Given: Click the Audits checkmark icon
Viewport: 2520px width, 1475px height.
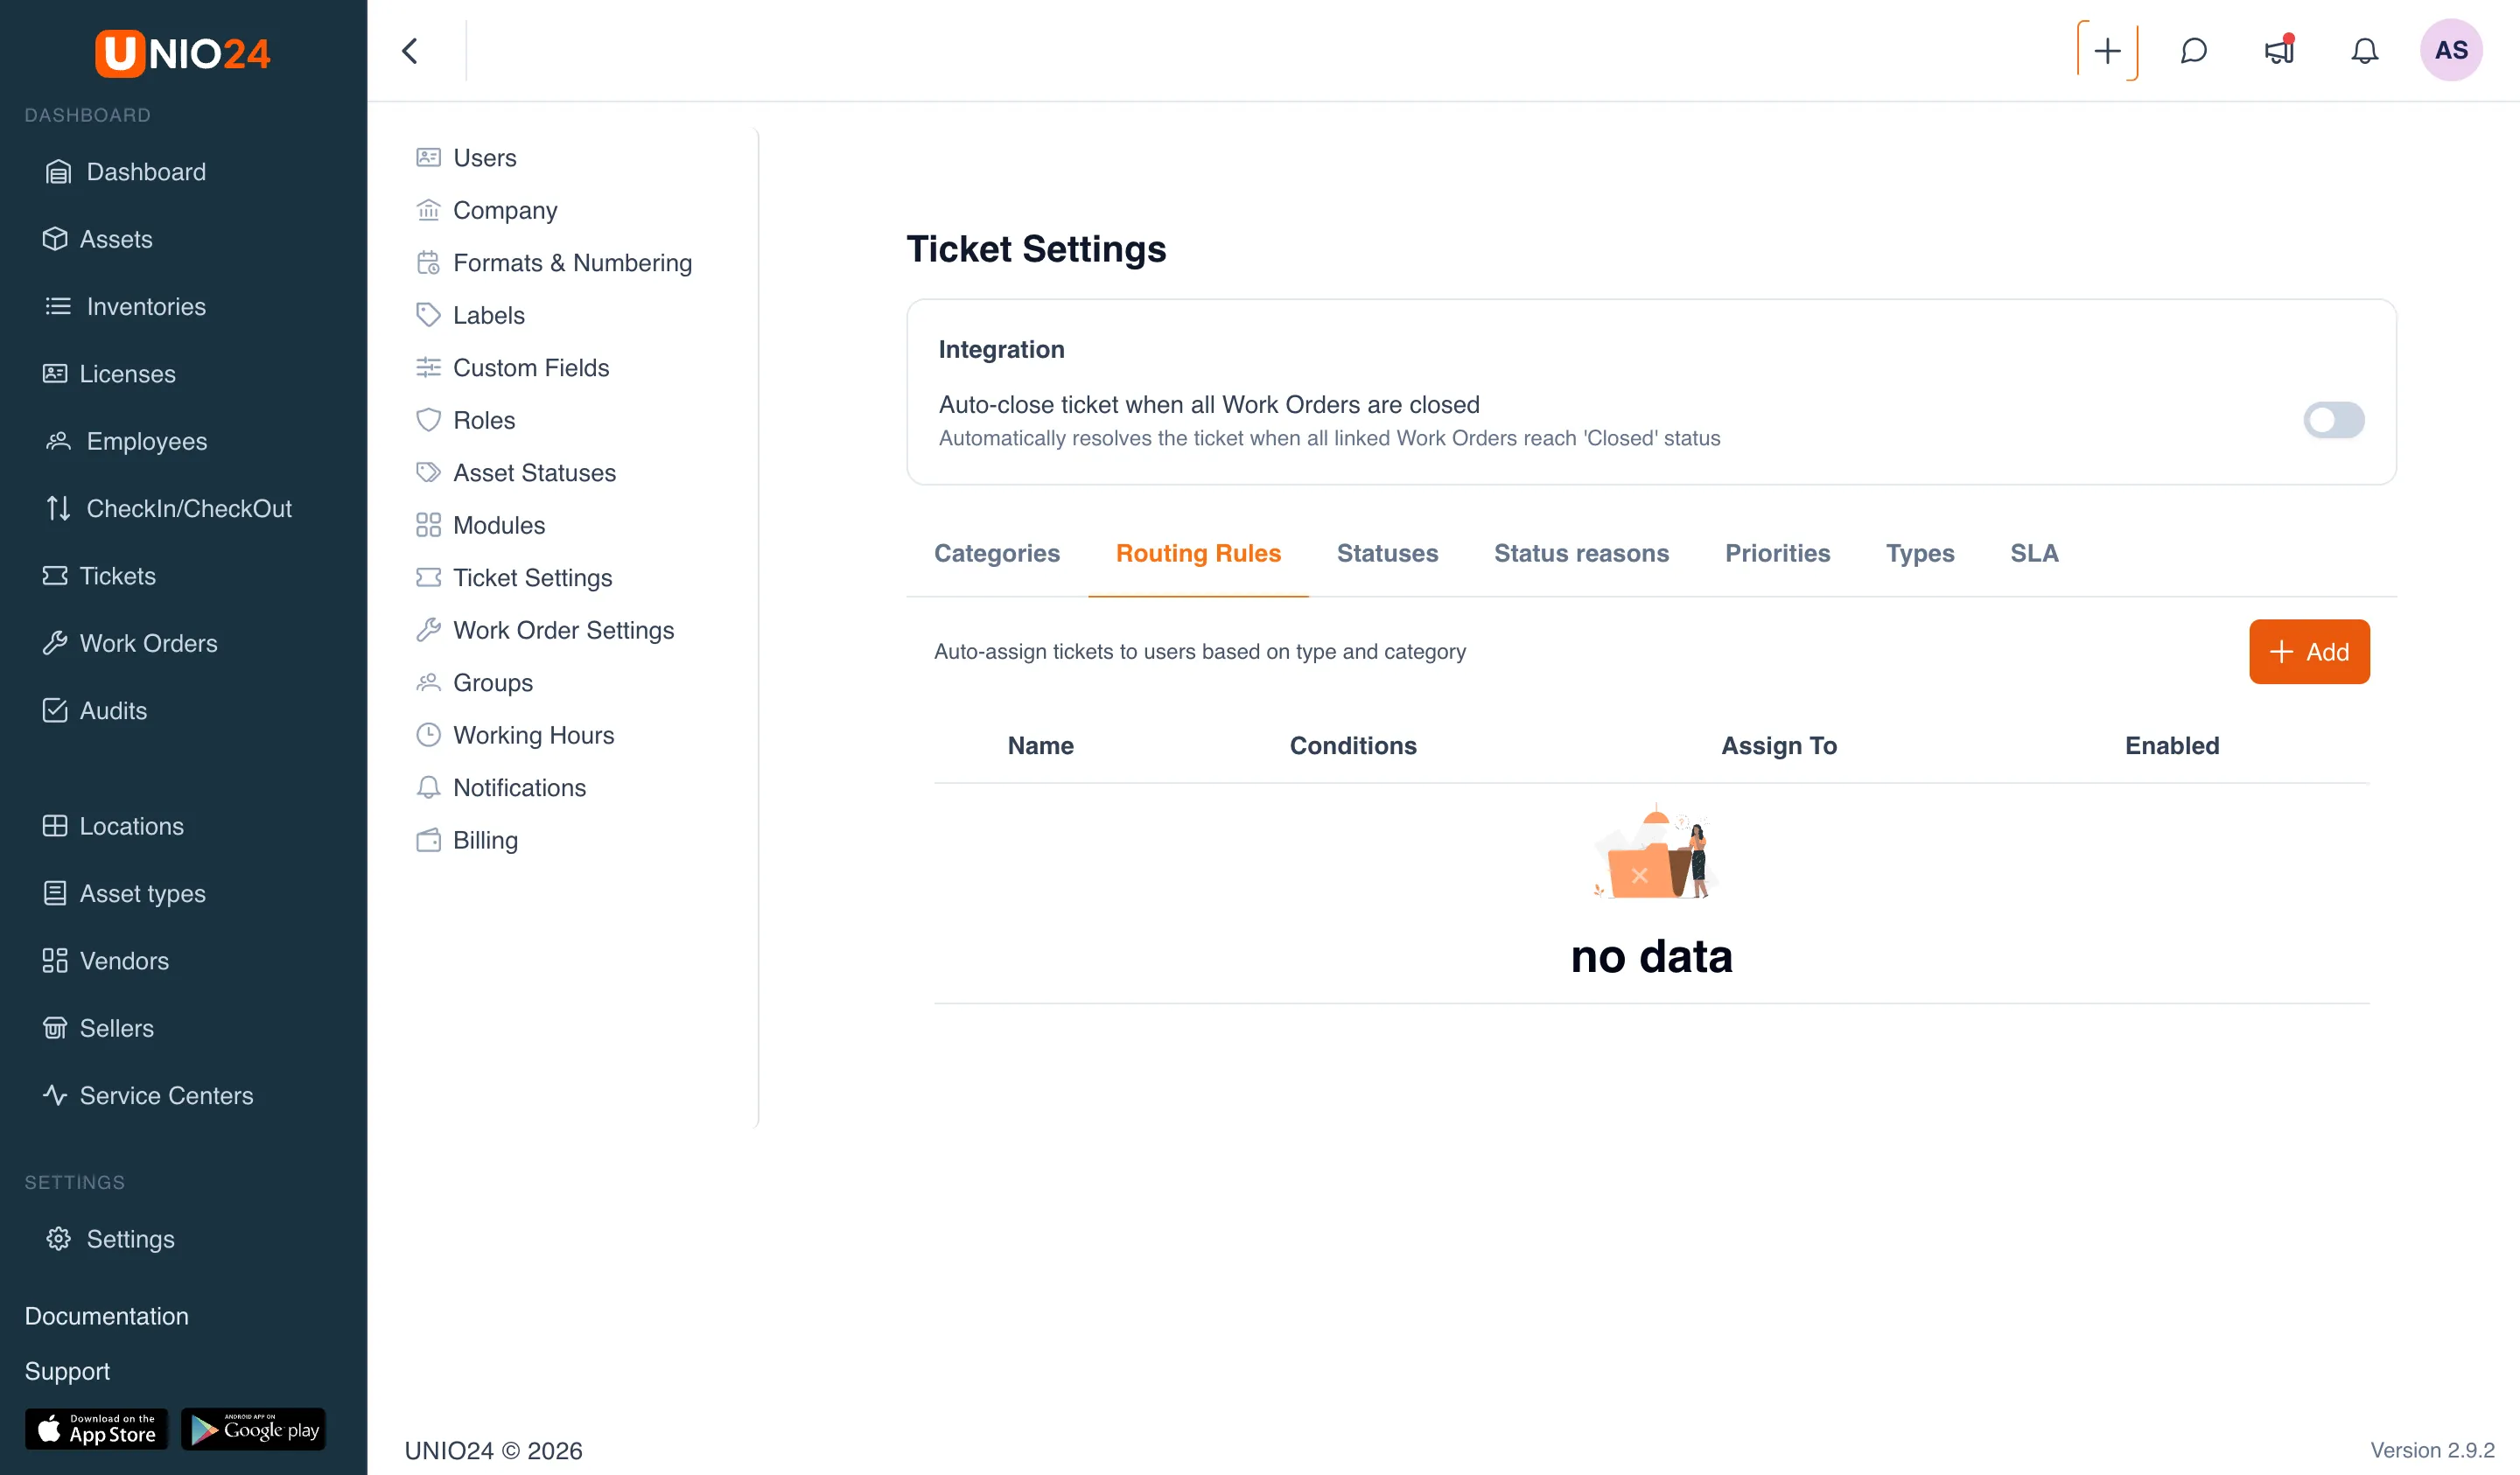Looking at the screenshot, I should click(x=55, y=710).
